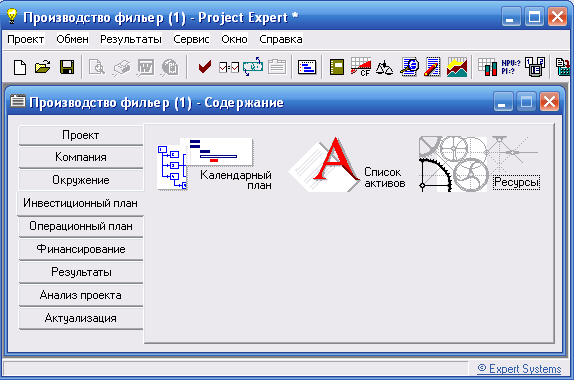The height and width of the screenshot is (380, 574).
Task: Click the grayed printer icon
Action: coord(122,67)
